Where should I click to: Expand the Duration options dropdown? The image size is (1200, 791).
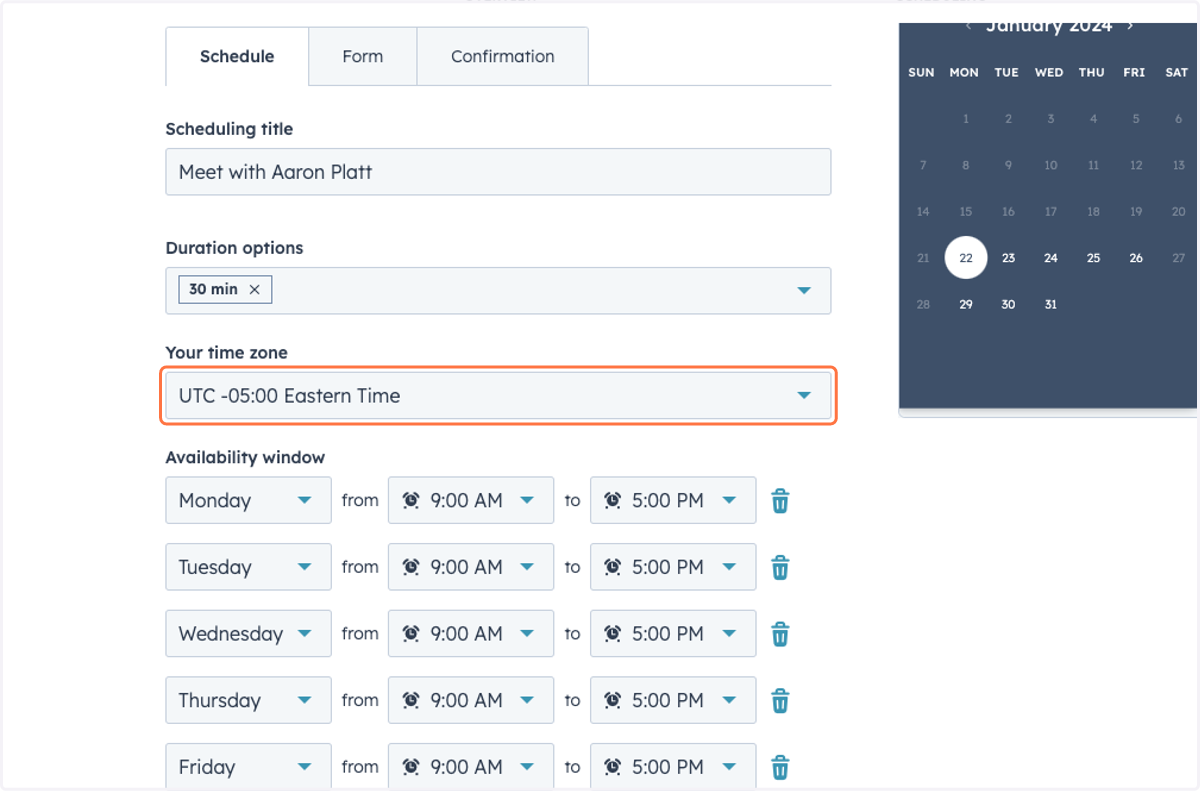pos(498,290)
